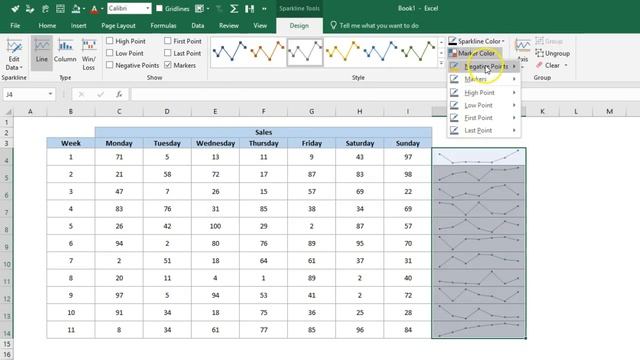Click the Insert Function fx icon
640x360 pixels.
pyautogui.click(x=119, y=94)
